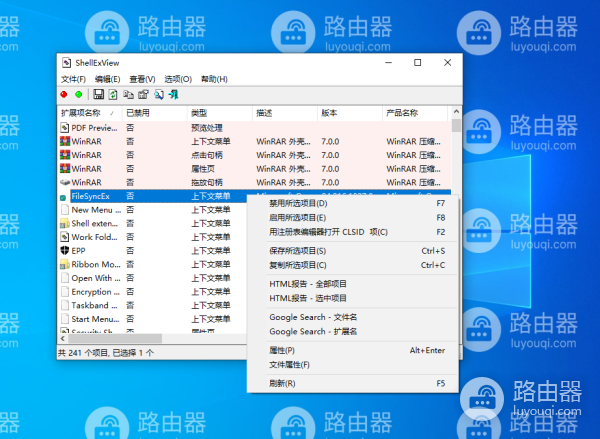
Task: Click Google Search - 文件名 menu entry
Action: point(313,317)
